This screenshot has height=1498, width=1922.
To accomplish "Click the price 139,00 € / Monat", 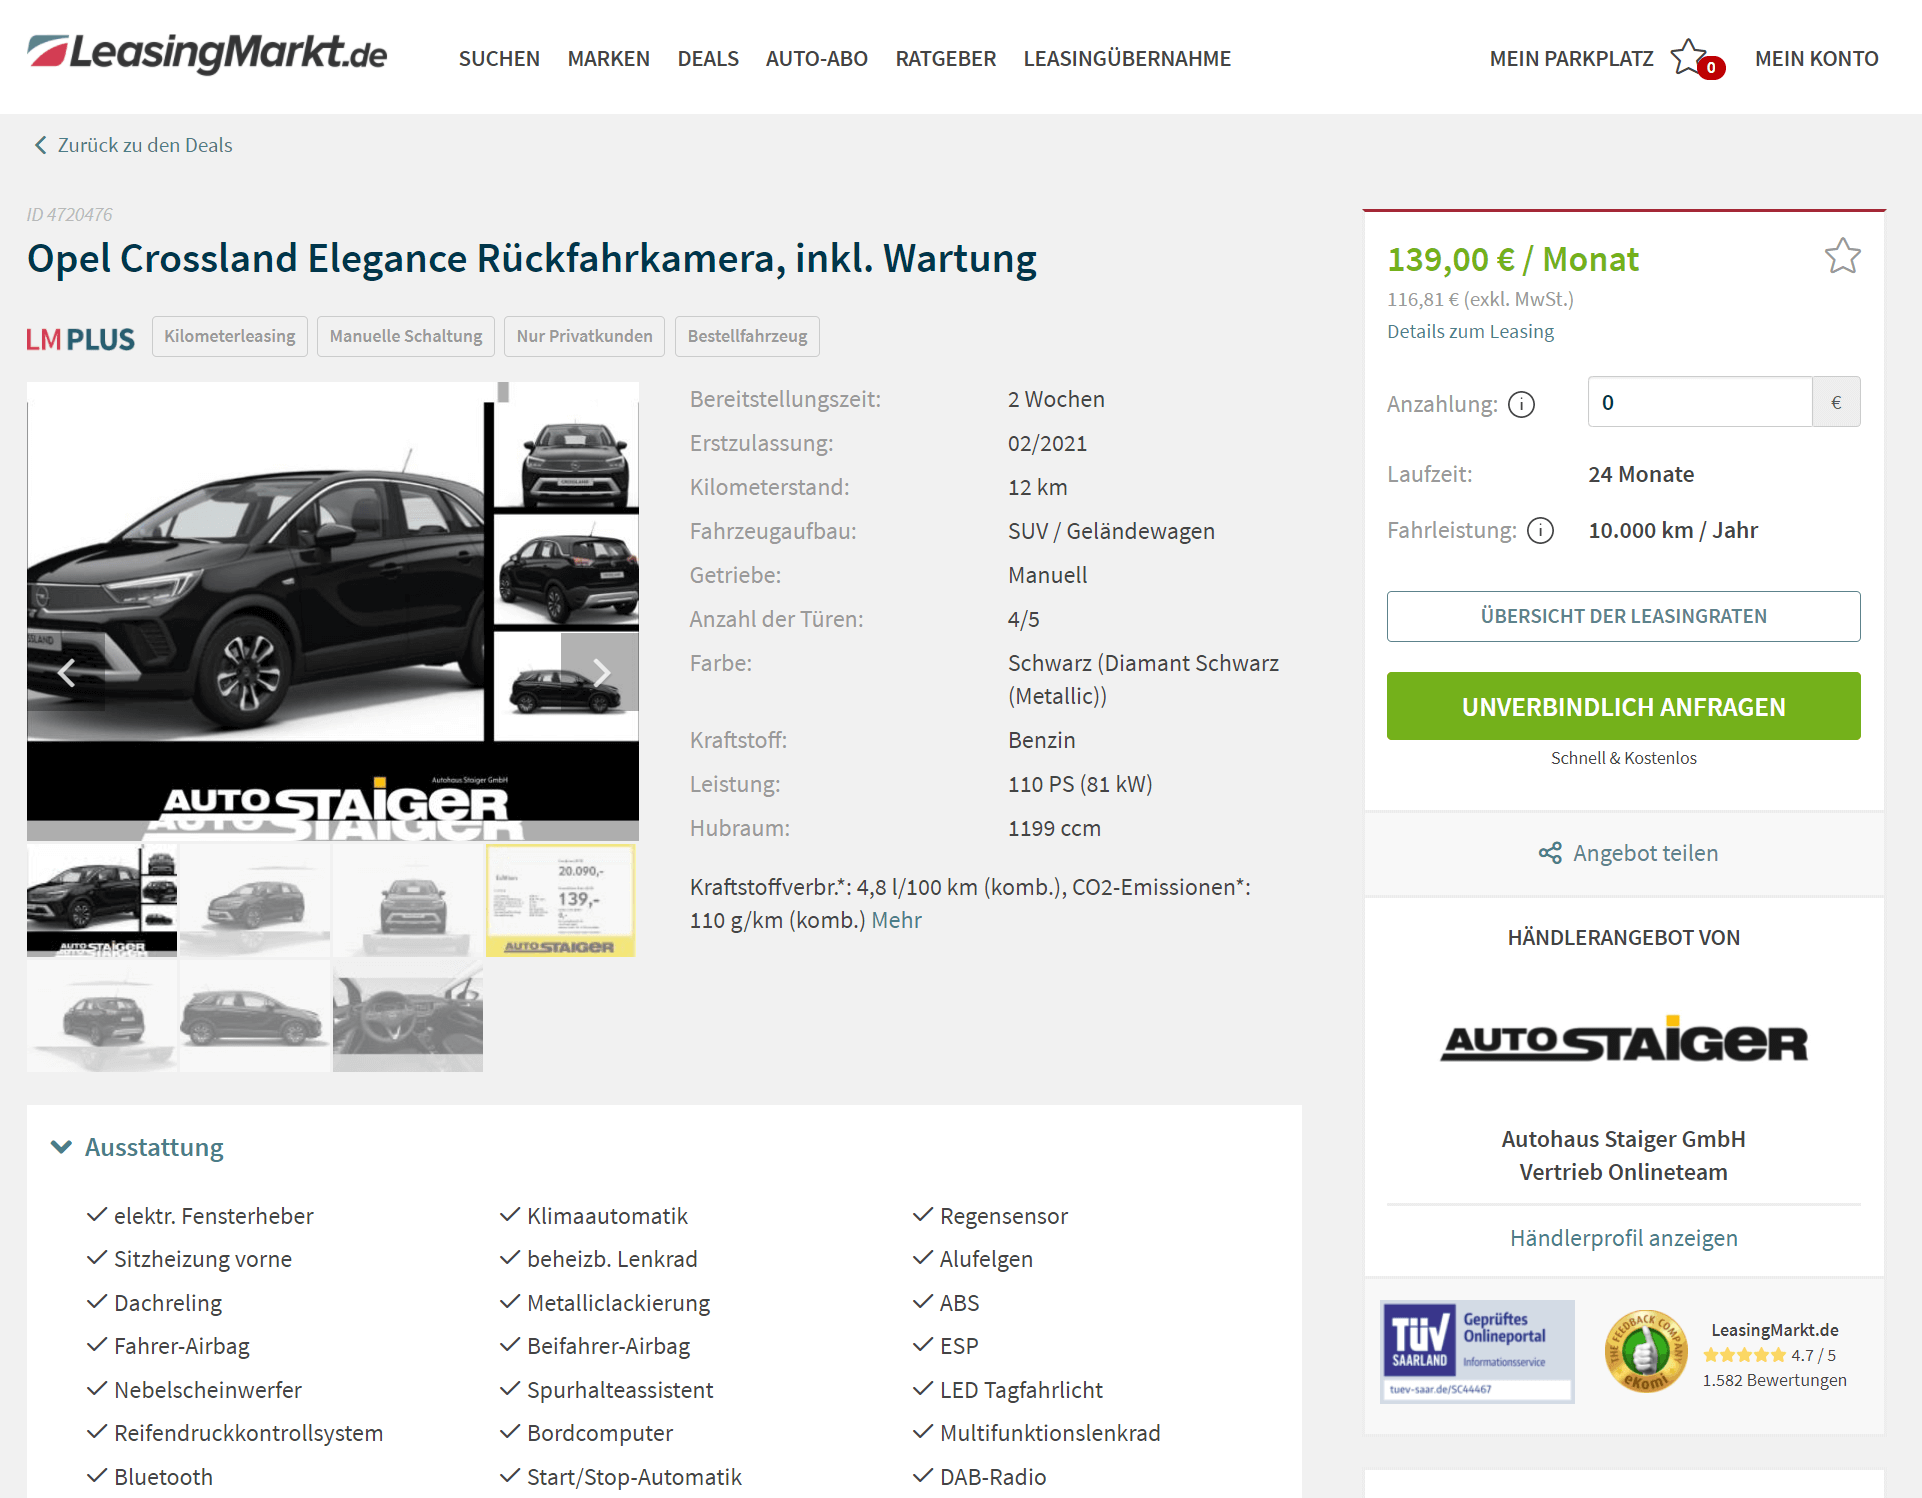I will click(x=1512, y=259).
